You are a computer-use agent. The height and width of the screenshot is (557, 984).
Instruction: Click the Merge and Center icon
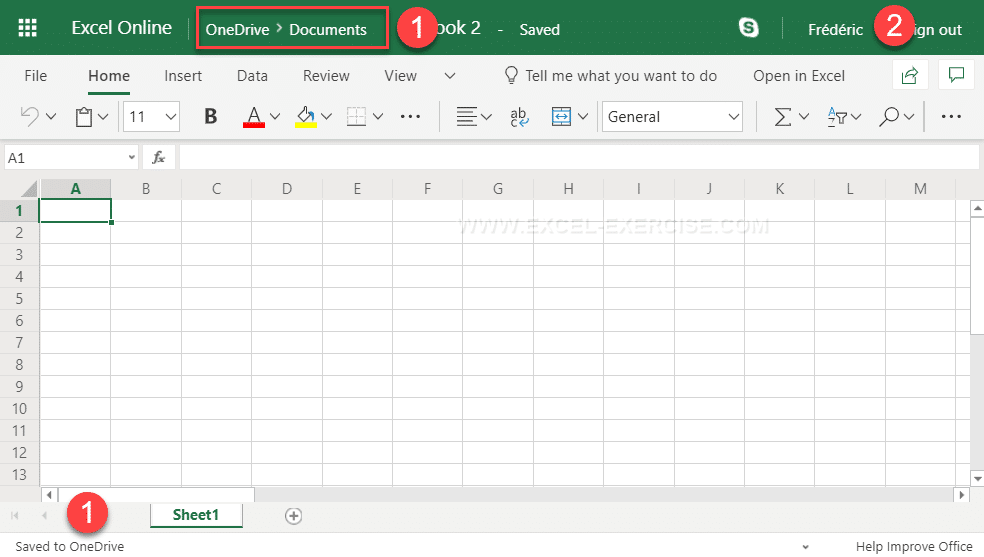561,117
